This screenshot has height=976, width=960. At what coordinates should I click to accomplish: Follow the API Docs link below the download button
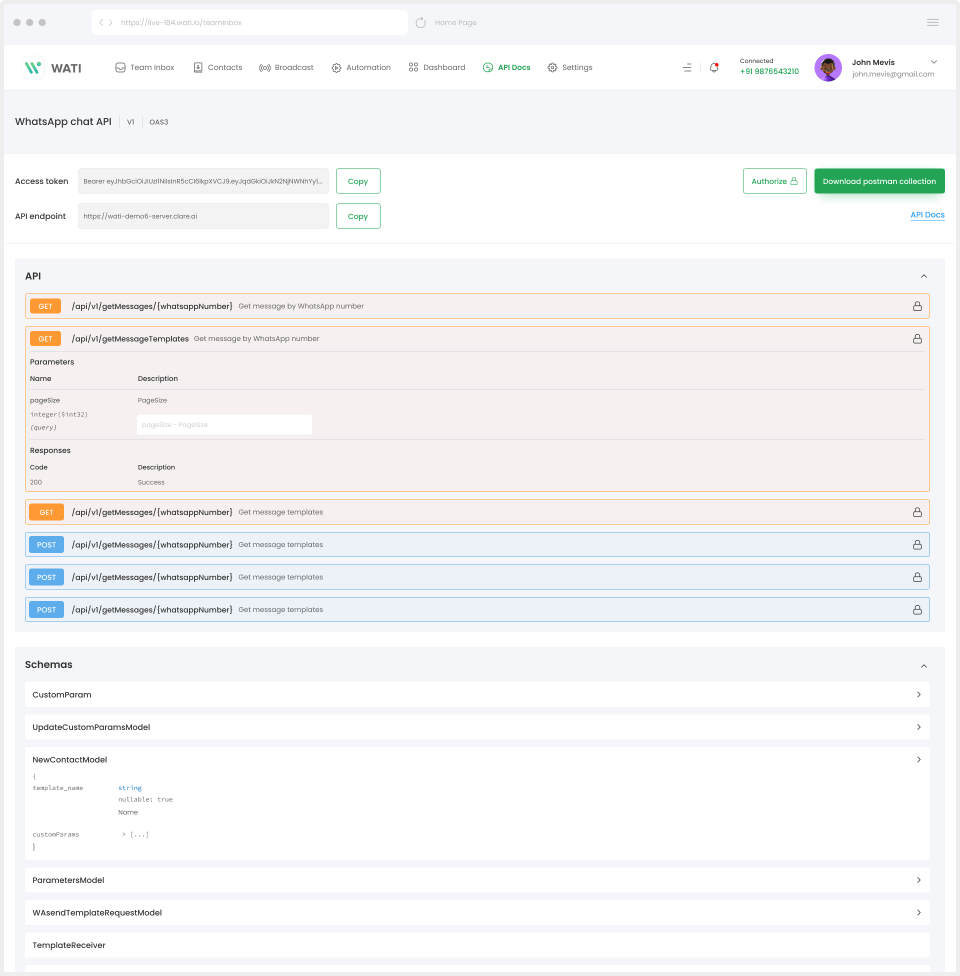click(927, 215)
